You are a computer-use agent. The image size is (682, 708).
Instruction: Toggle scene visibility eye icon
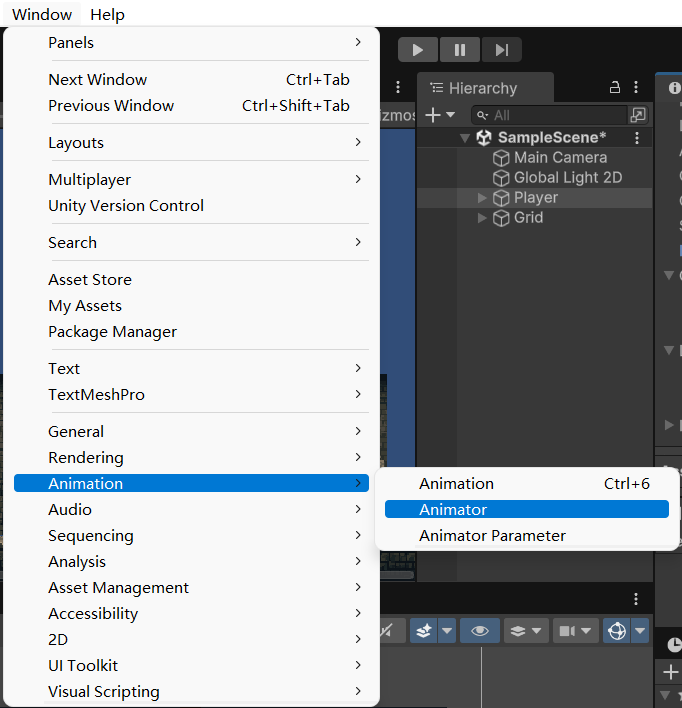click(x=480, y=631)
